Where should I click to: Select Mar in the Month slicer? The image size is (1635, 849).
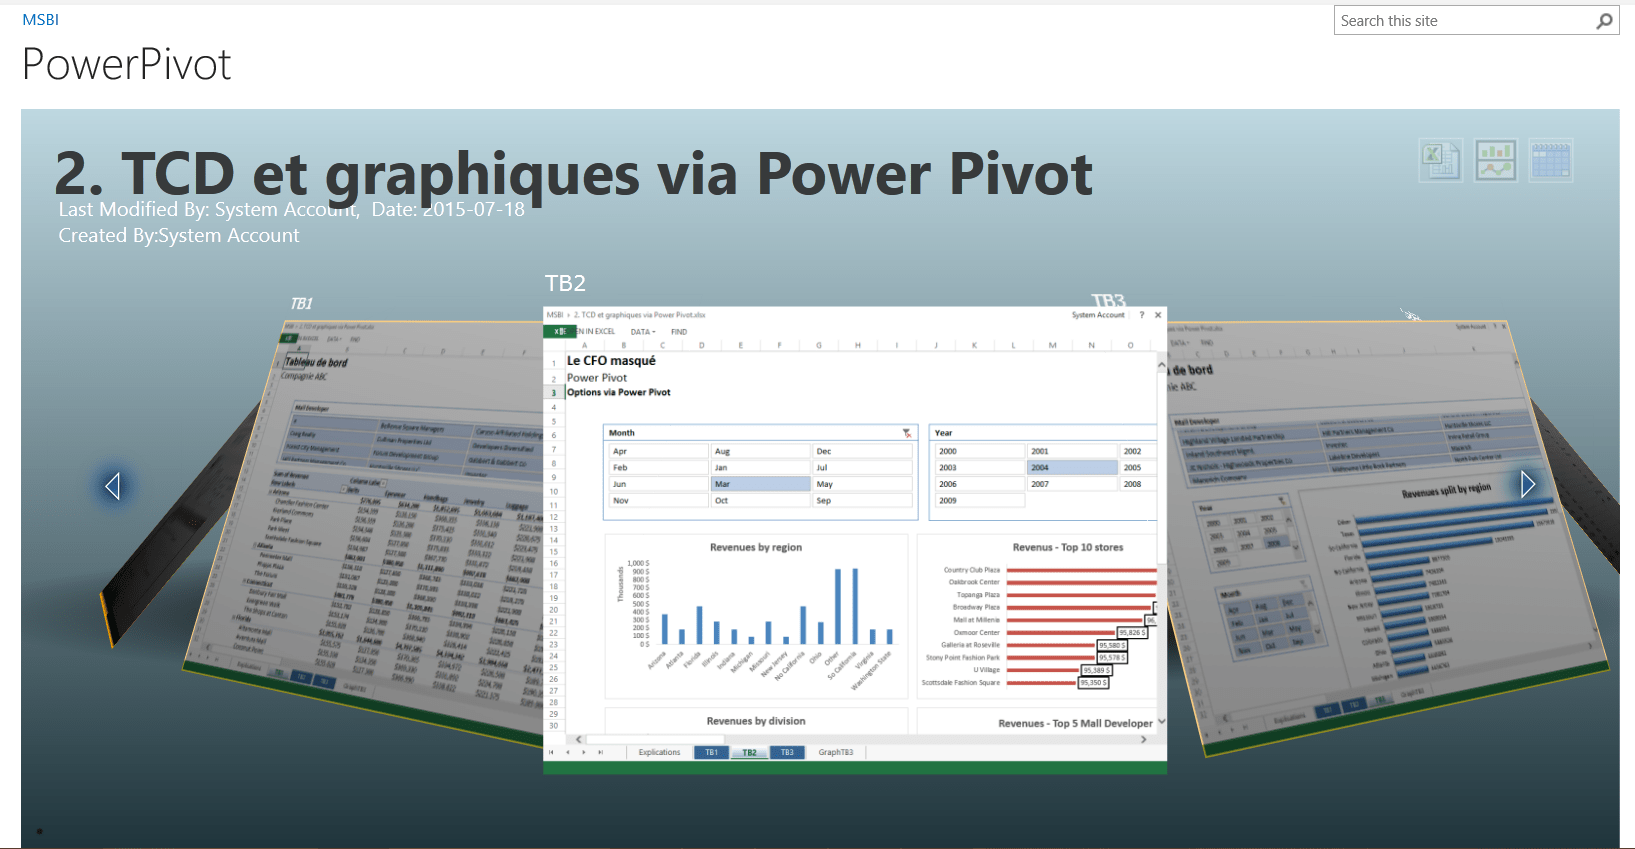(x=760, y=484)
